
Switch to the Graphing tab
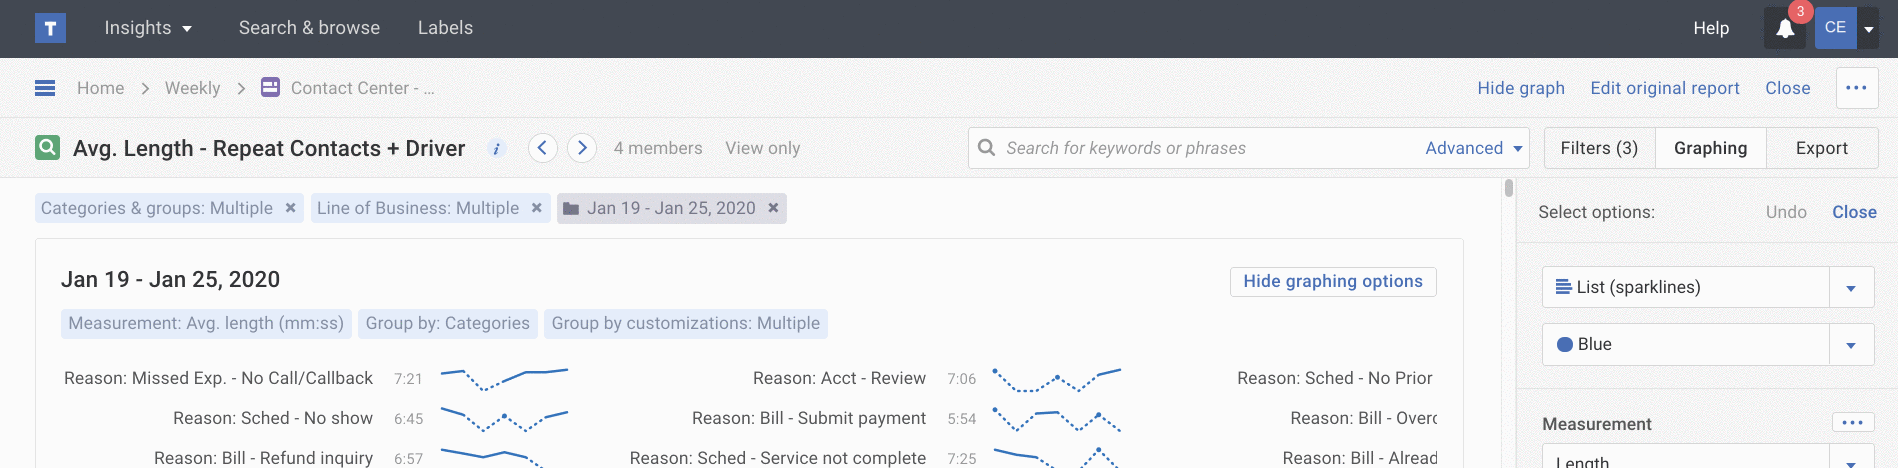pyautogui.click(x=1710, y=148)
